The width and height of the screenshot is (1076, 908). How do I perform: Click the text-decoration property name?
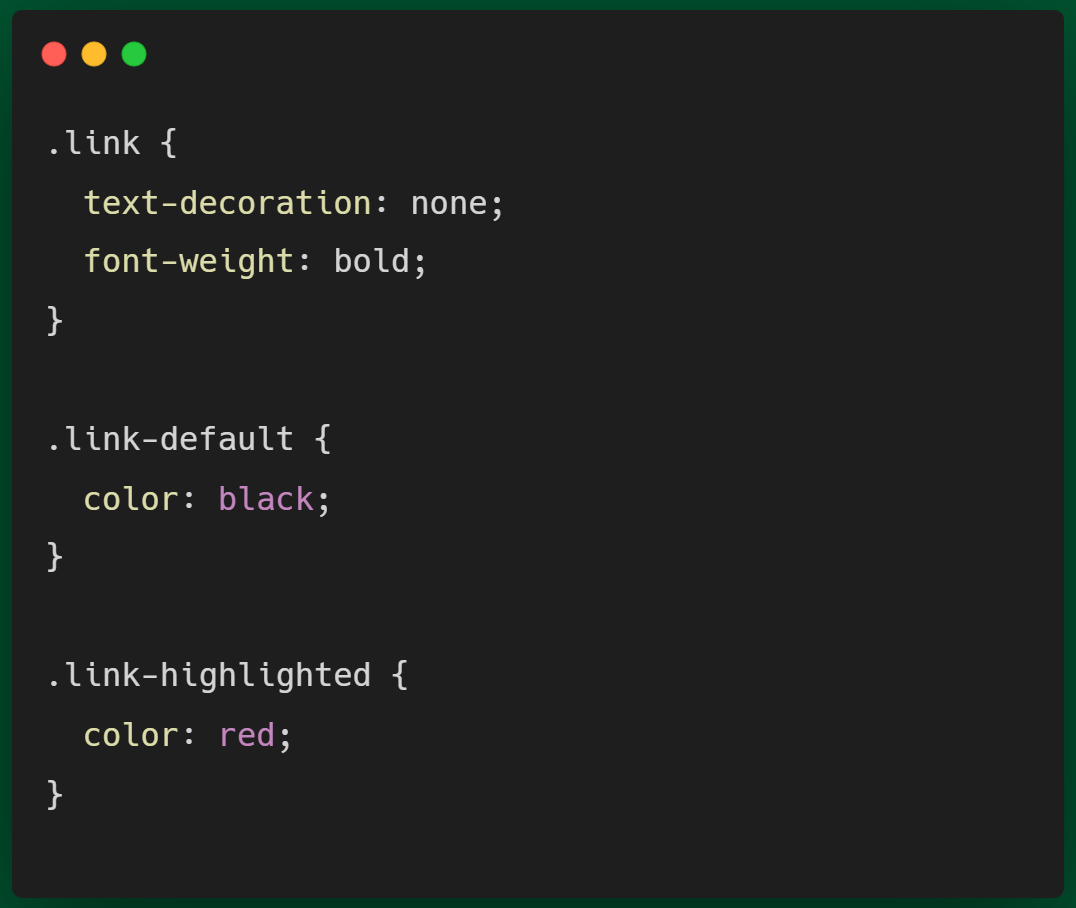tap(227, 203)
